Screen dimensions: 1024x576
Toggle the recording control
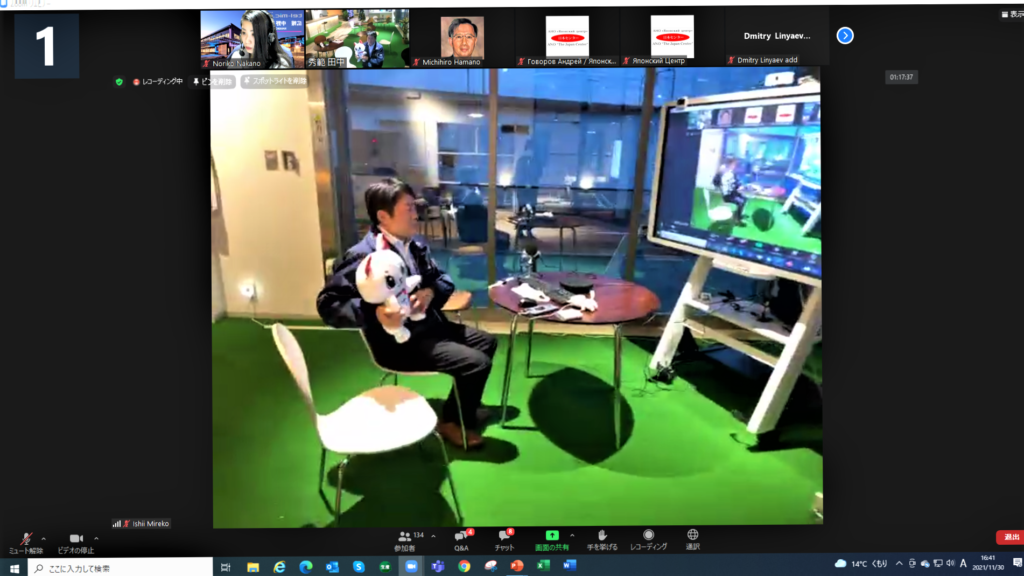tap(648, 541)
